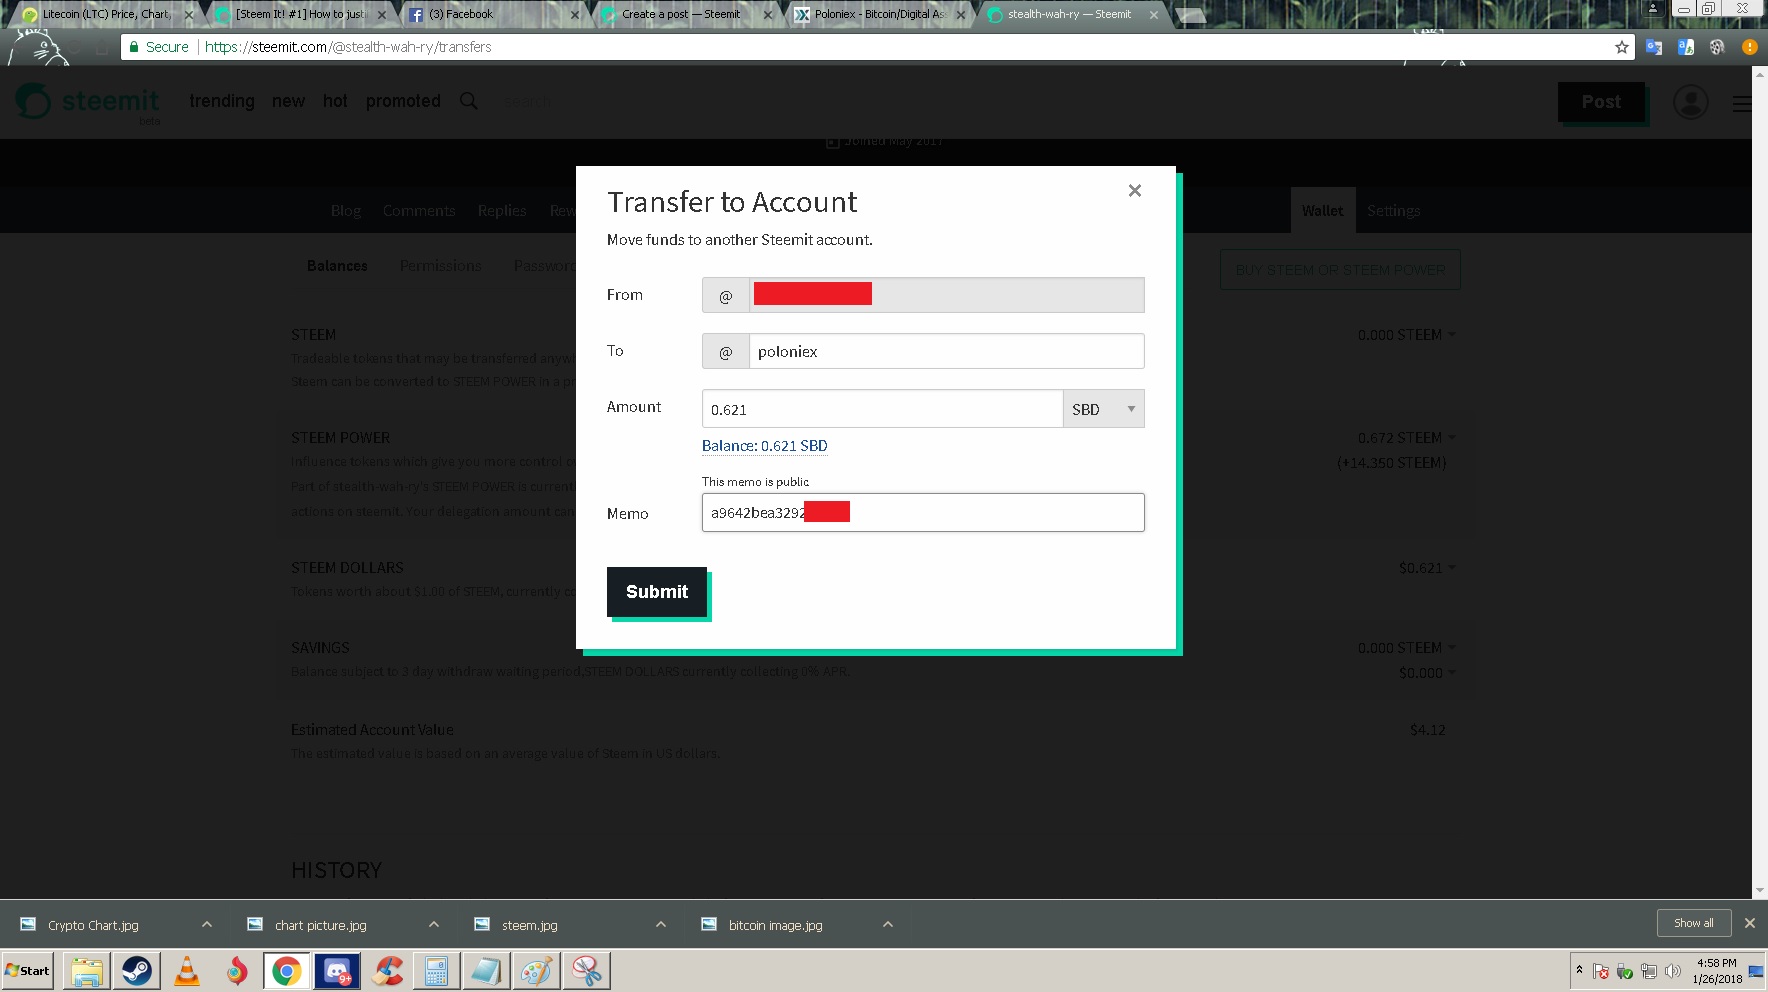
Task: Click the search magnifier icon
Action: (x=468, y=101)
